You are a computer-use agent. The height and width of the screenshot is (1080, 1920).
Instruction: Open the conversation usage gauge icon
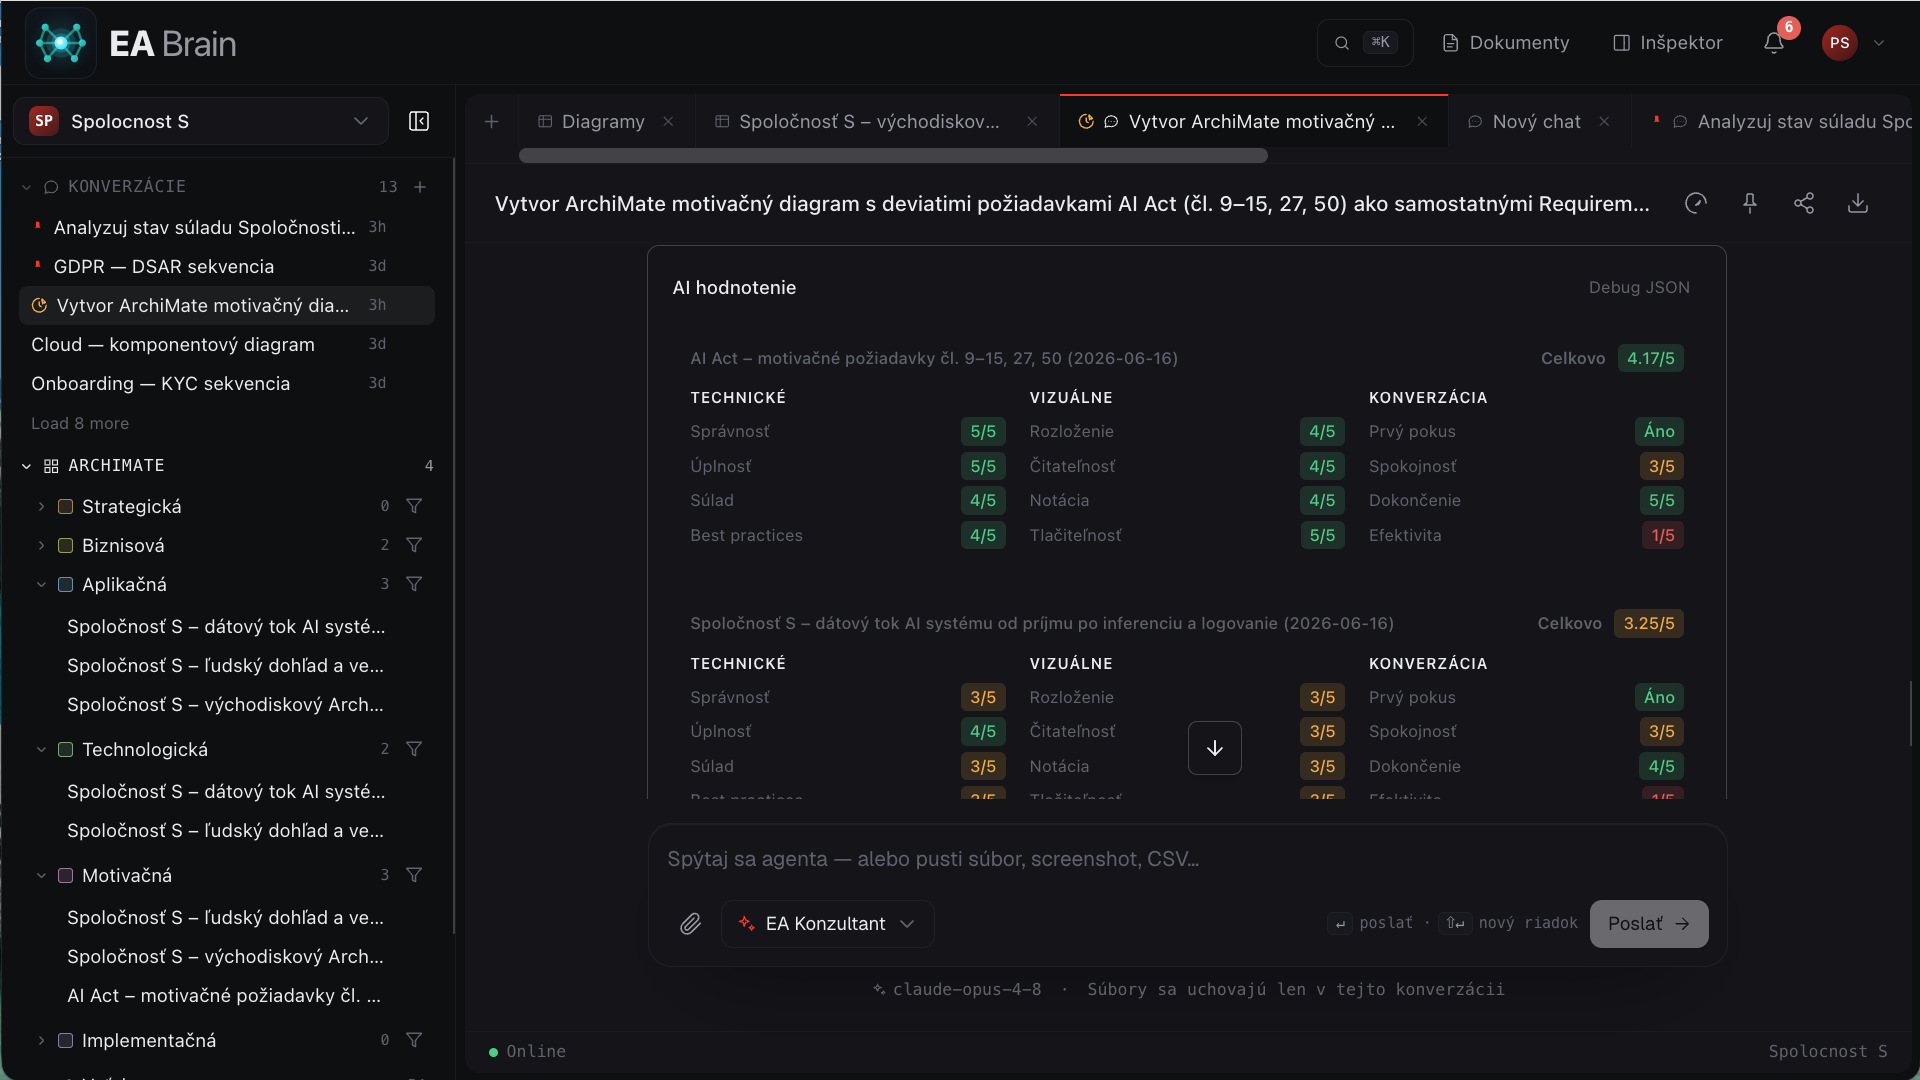1696,203
